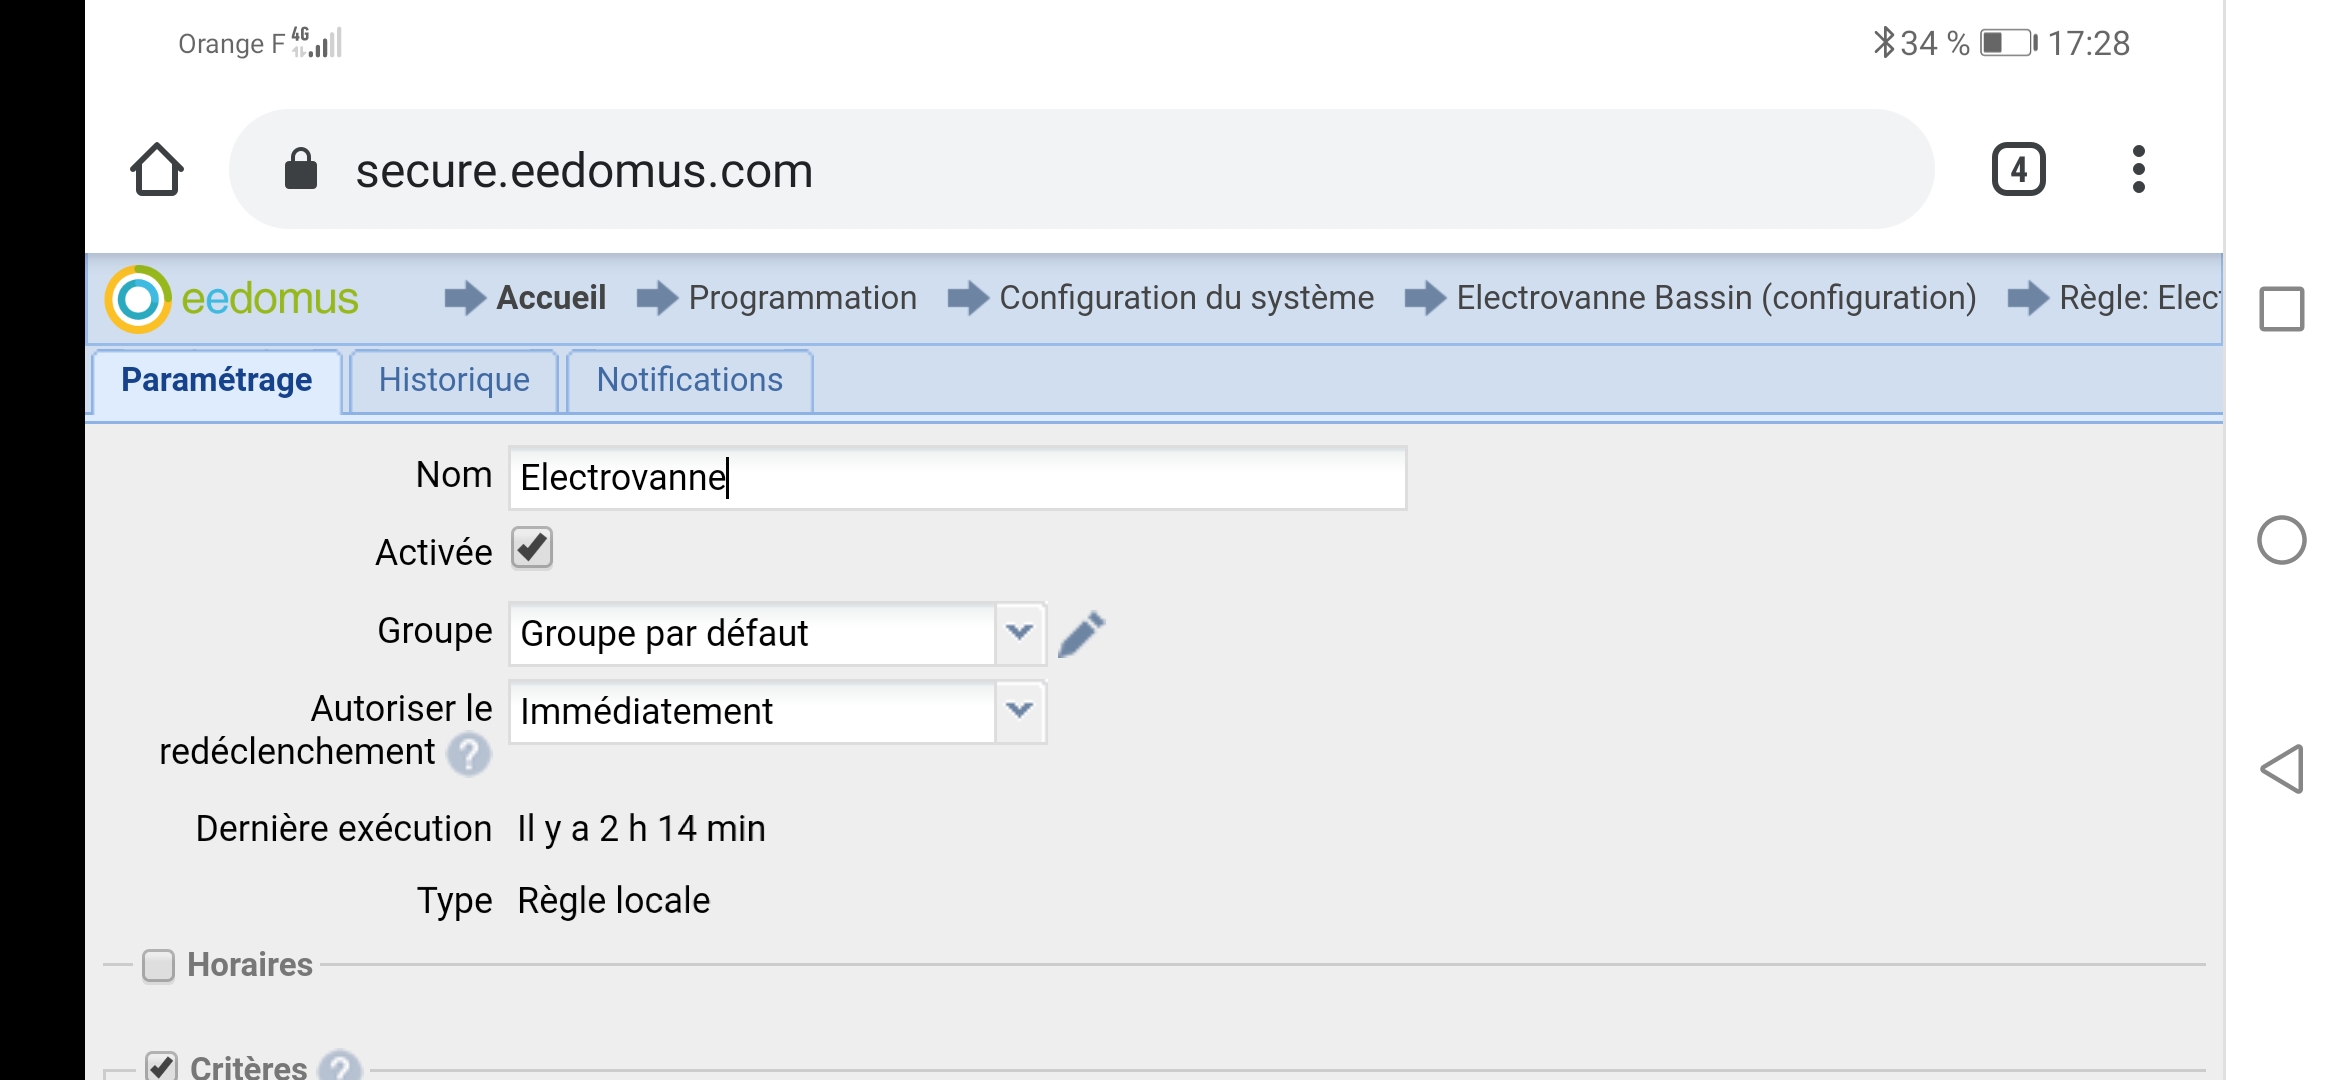Tap the Bluetooth status icon
Viewport: 2340px width, 1080px height.
click(x=1884, y=43)
